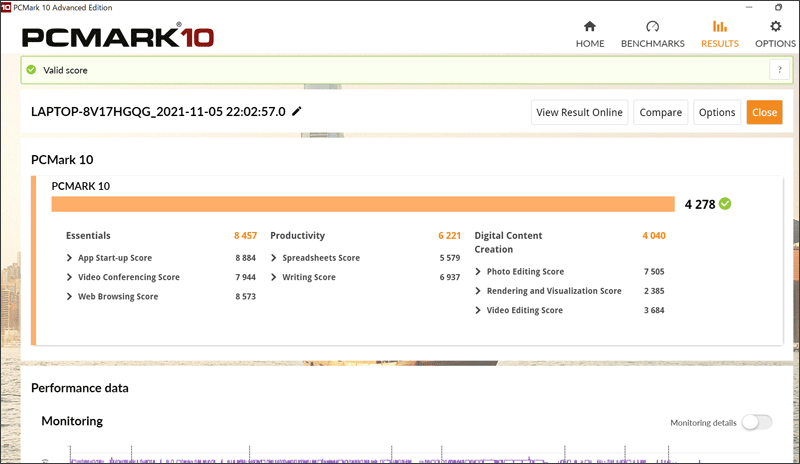Toggle the Monitoring details switch
The image size is (800, 464).
pos(757,422)
